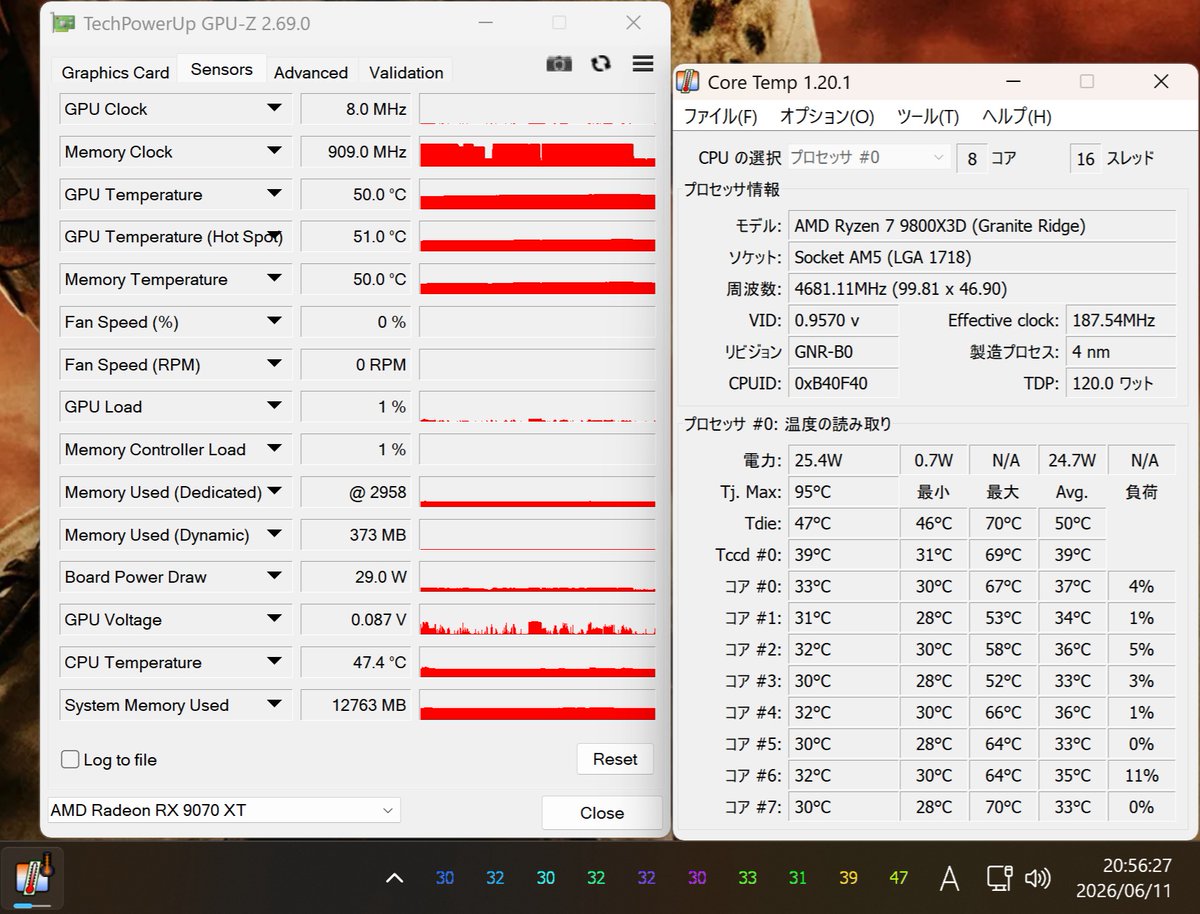Click the 12763 MB system memory value
The image size is (1200, 914).
coord(356,705)
